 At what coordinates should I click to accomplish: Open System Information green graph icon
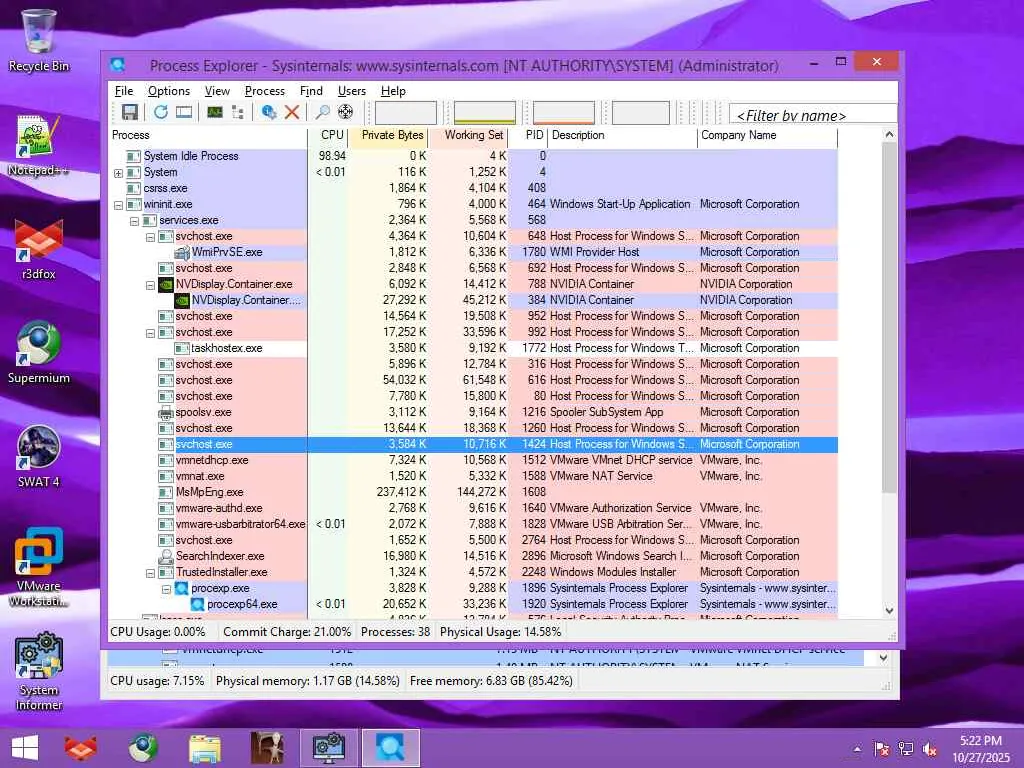click(x=215, y=112)
